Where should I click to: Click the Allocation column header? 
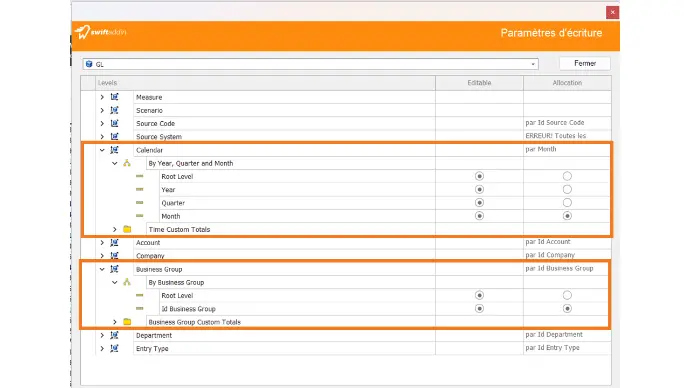pyautogui.click(x=567, y=83)
